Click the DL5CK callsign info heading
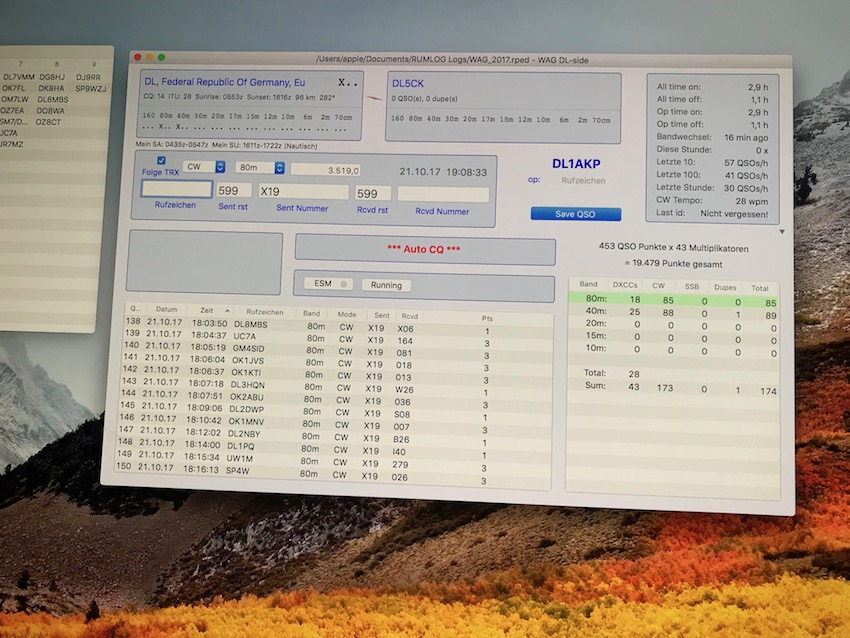 coord(408,83)
